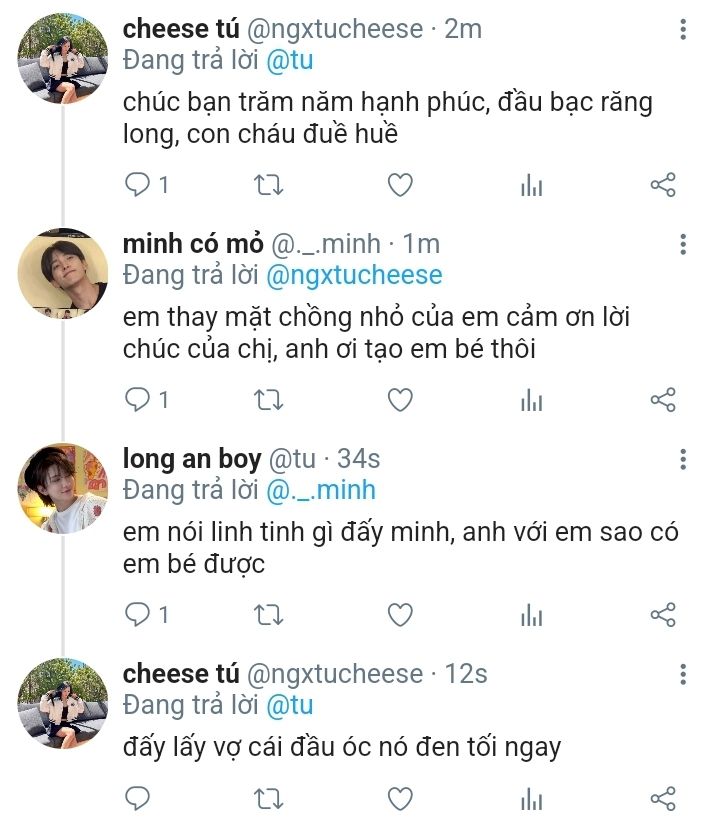Open more options for minh có mỏ's tweet
The image size is (720, 820).
click(x=683, y=245)
